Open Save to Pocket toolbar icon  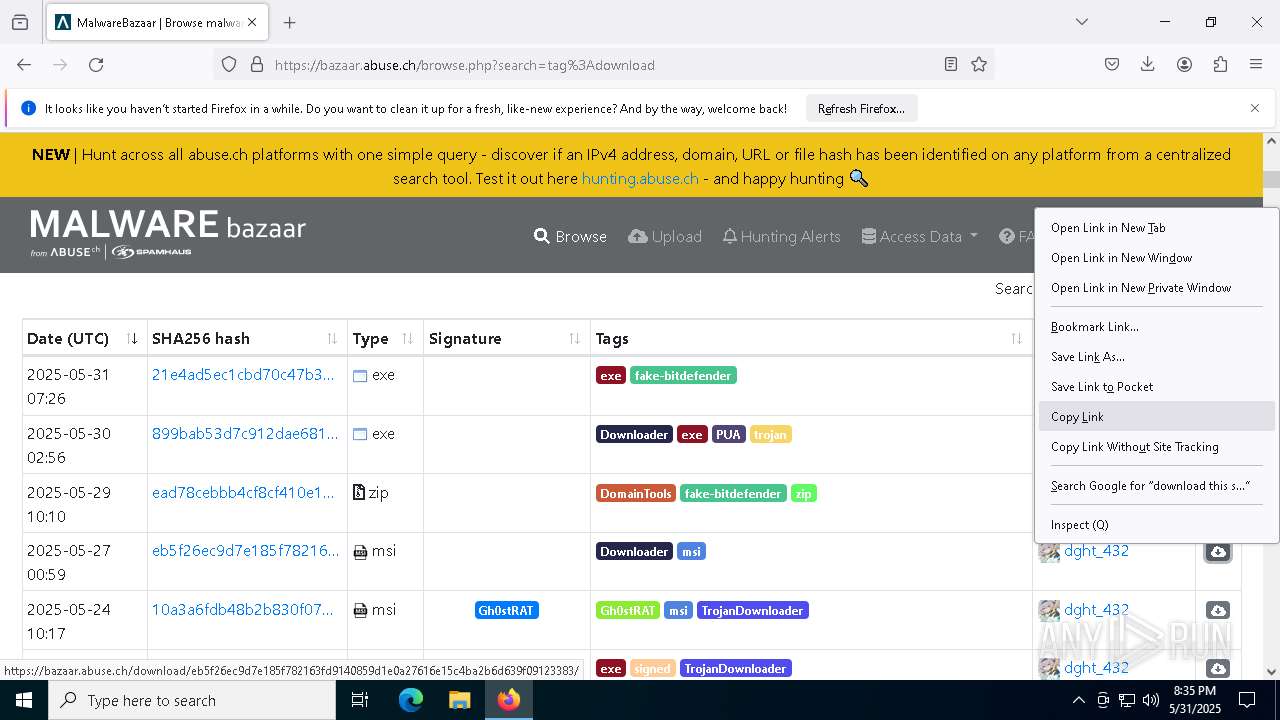(1112, 64)
